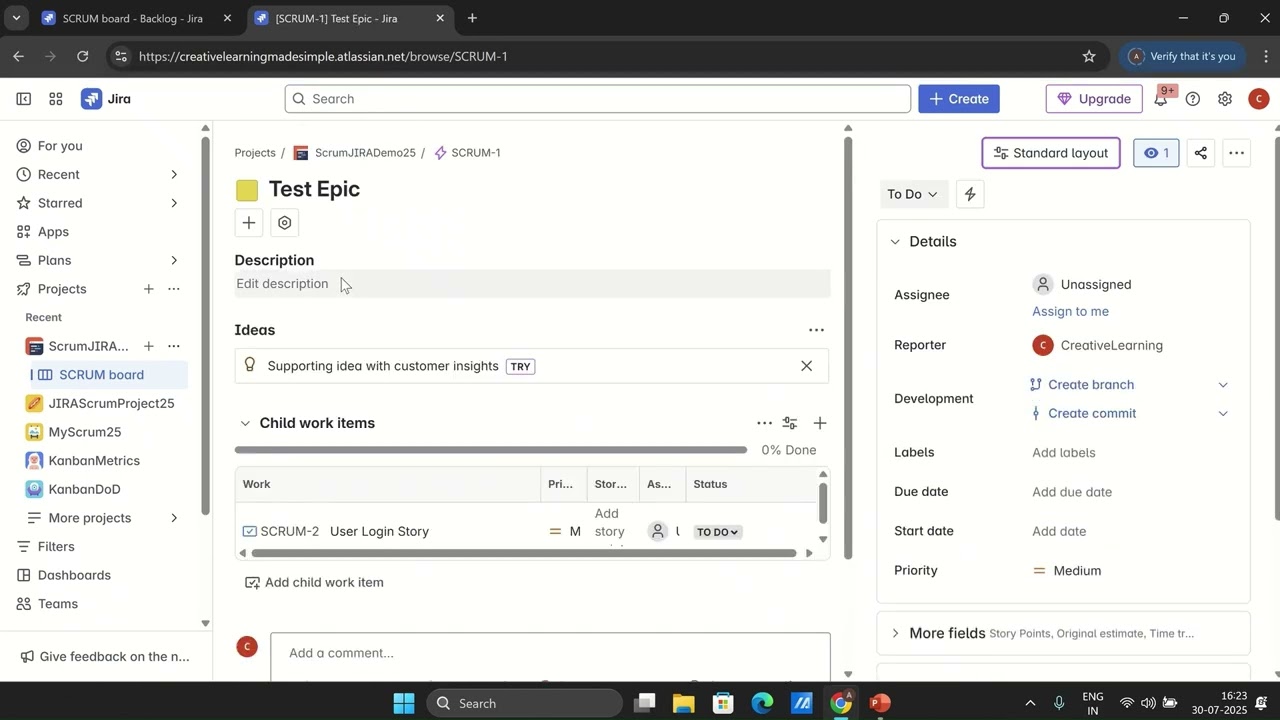
Task: Click the apps target icon under title
Action: click(285, 223)
